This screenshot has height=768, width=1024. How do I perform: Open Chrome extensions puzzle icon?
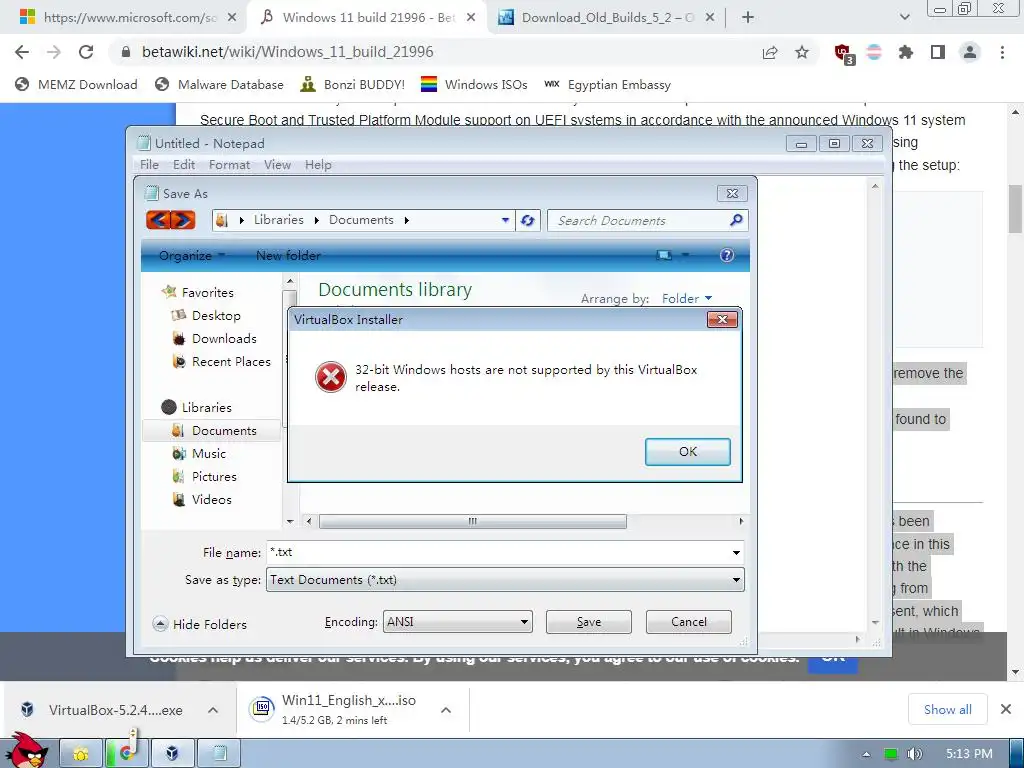tap(905, 52)
